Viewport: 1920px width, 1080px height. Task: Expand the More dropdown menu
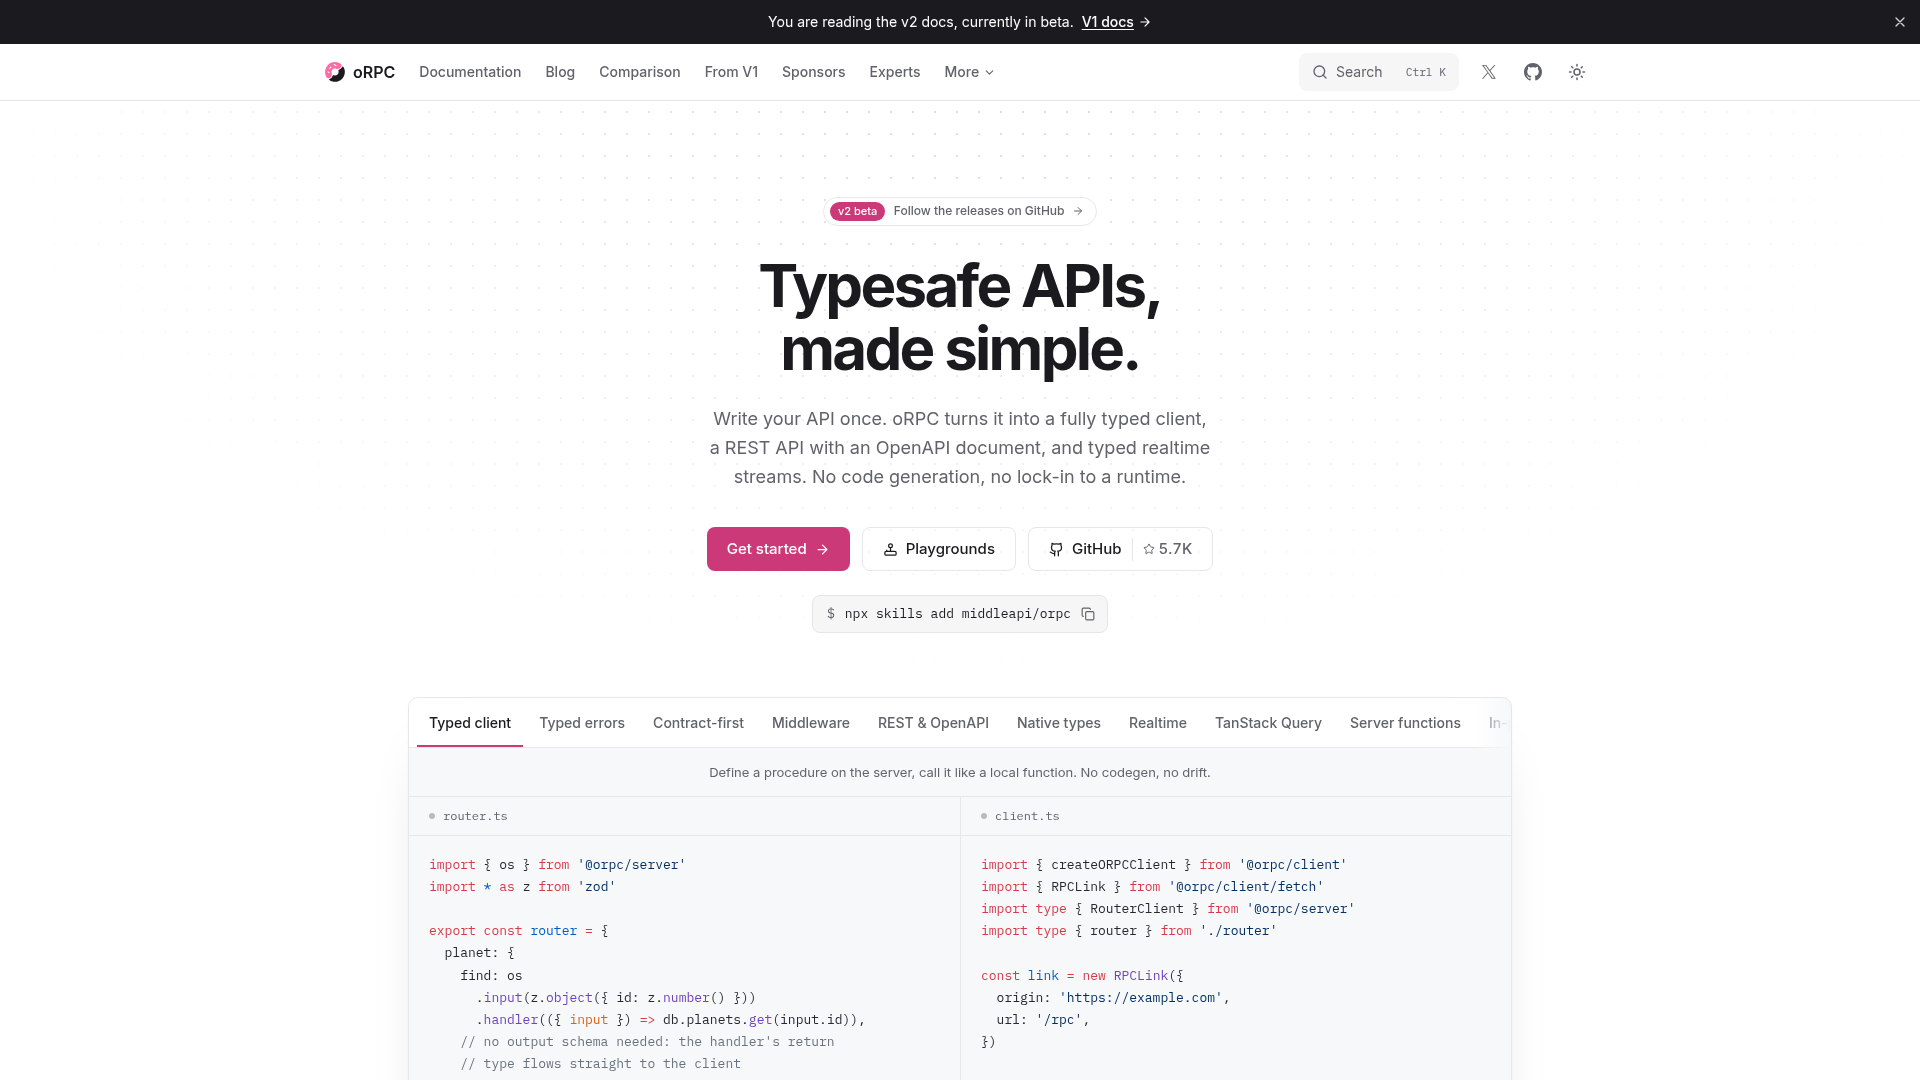969,72
